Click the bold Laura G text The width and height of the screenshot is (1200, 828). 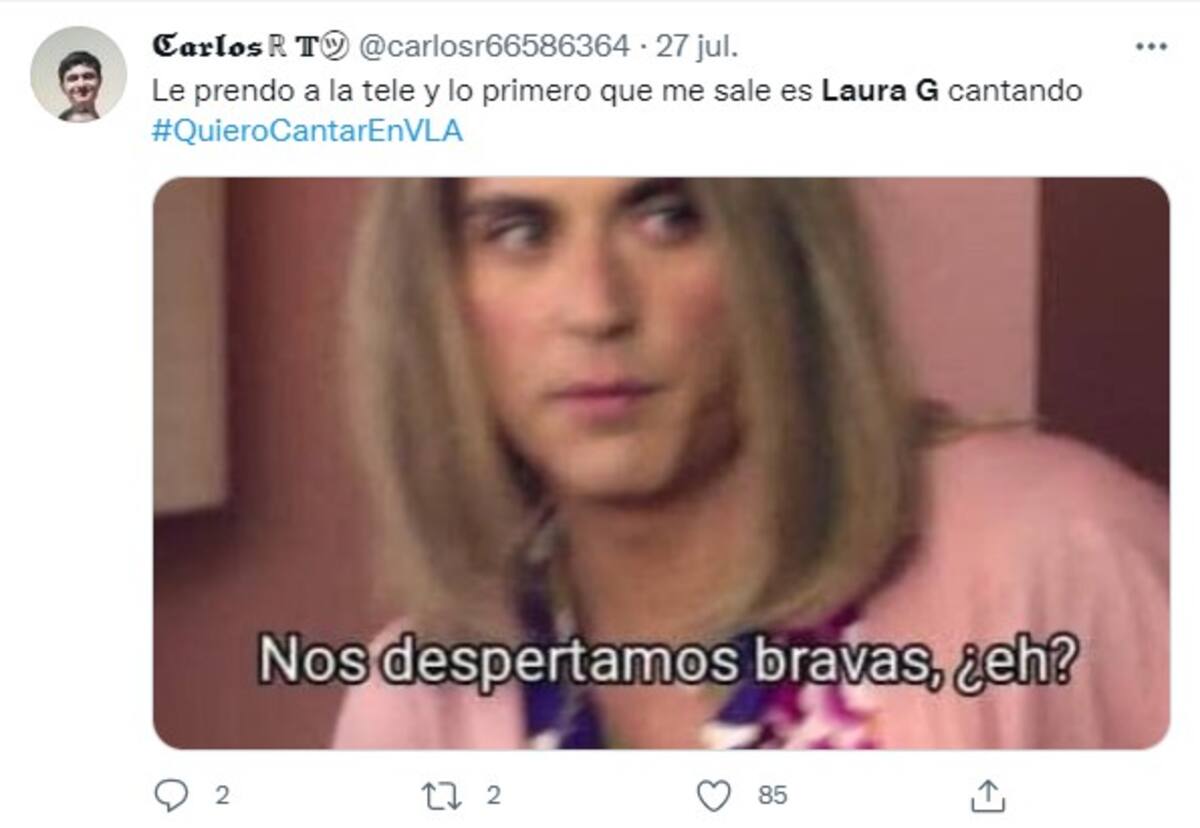(x=880, y=91)
